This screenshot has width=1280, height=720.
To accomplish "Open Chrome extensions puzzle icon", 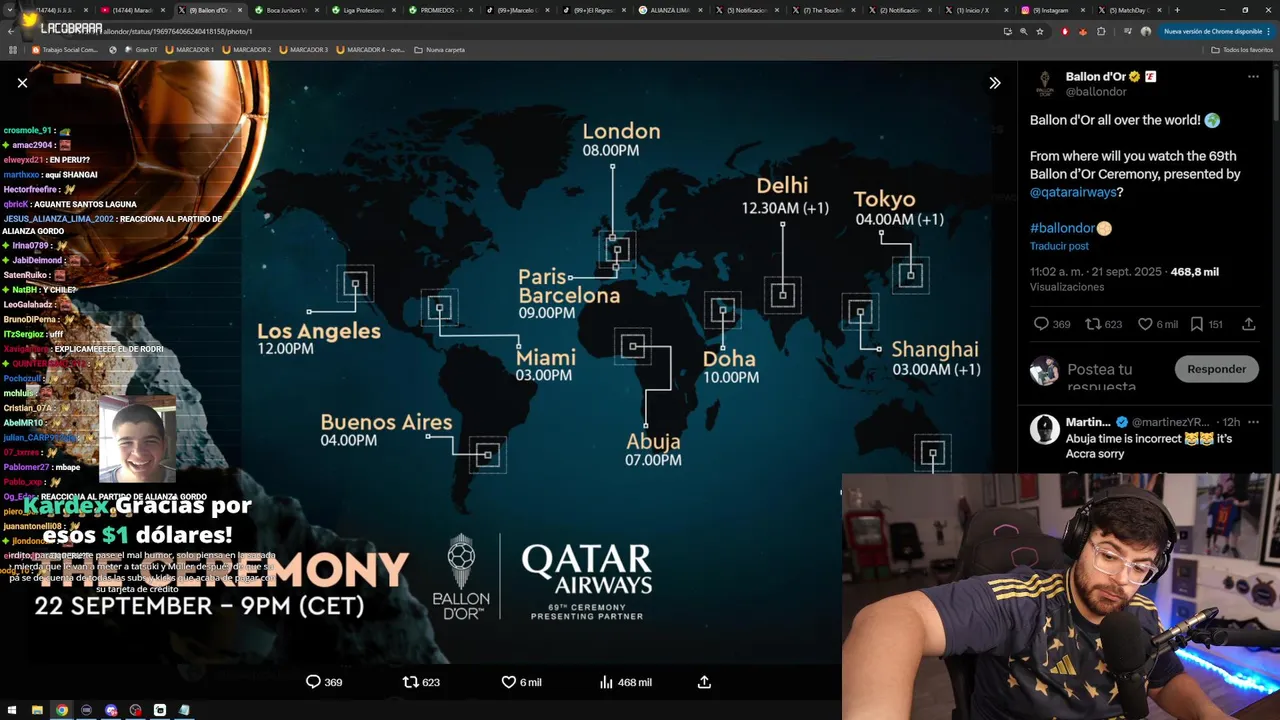I will coord(1101,31).
